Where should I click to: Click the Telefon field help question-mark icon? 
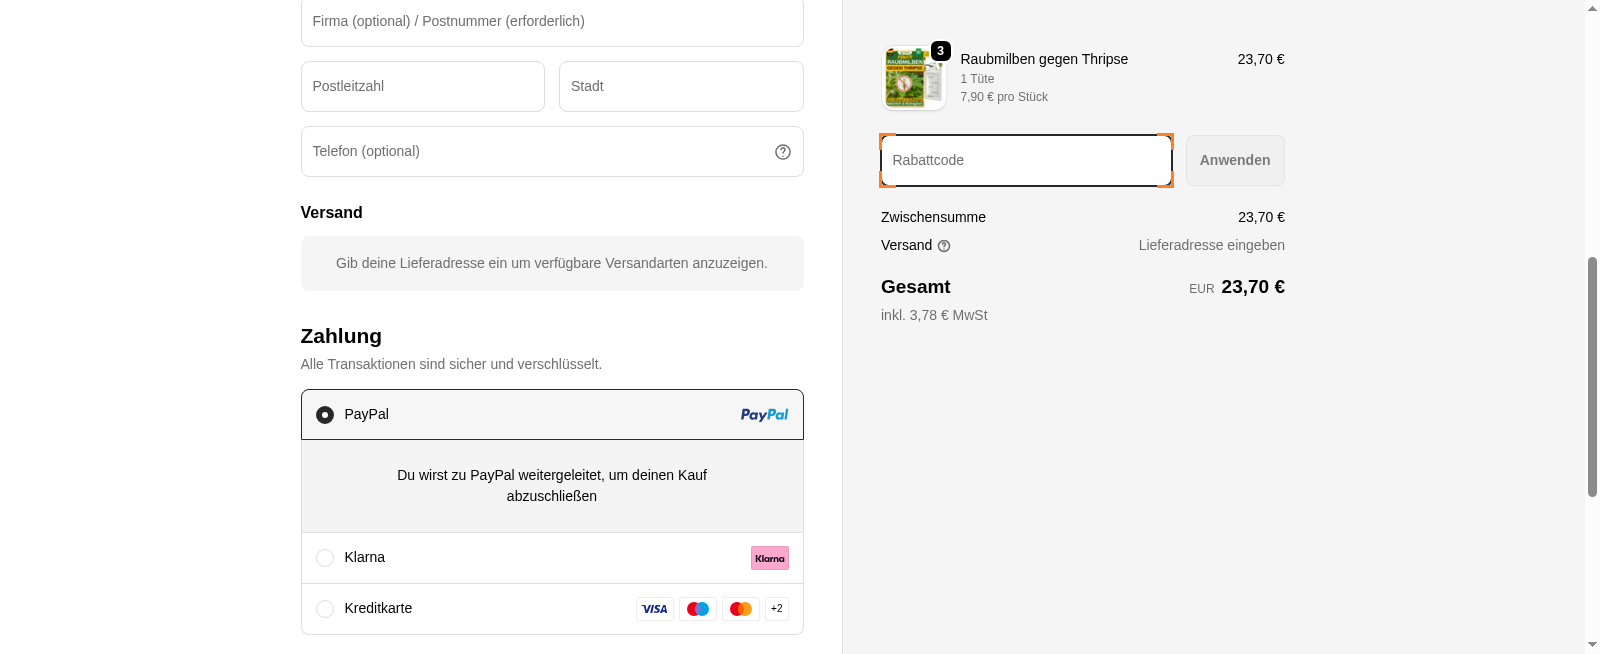pos(783,152)
